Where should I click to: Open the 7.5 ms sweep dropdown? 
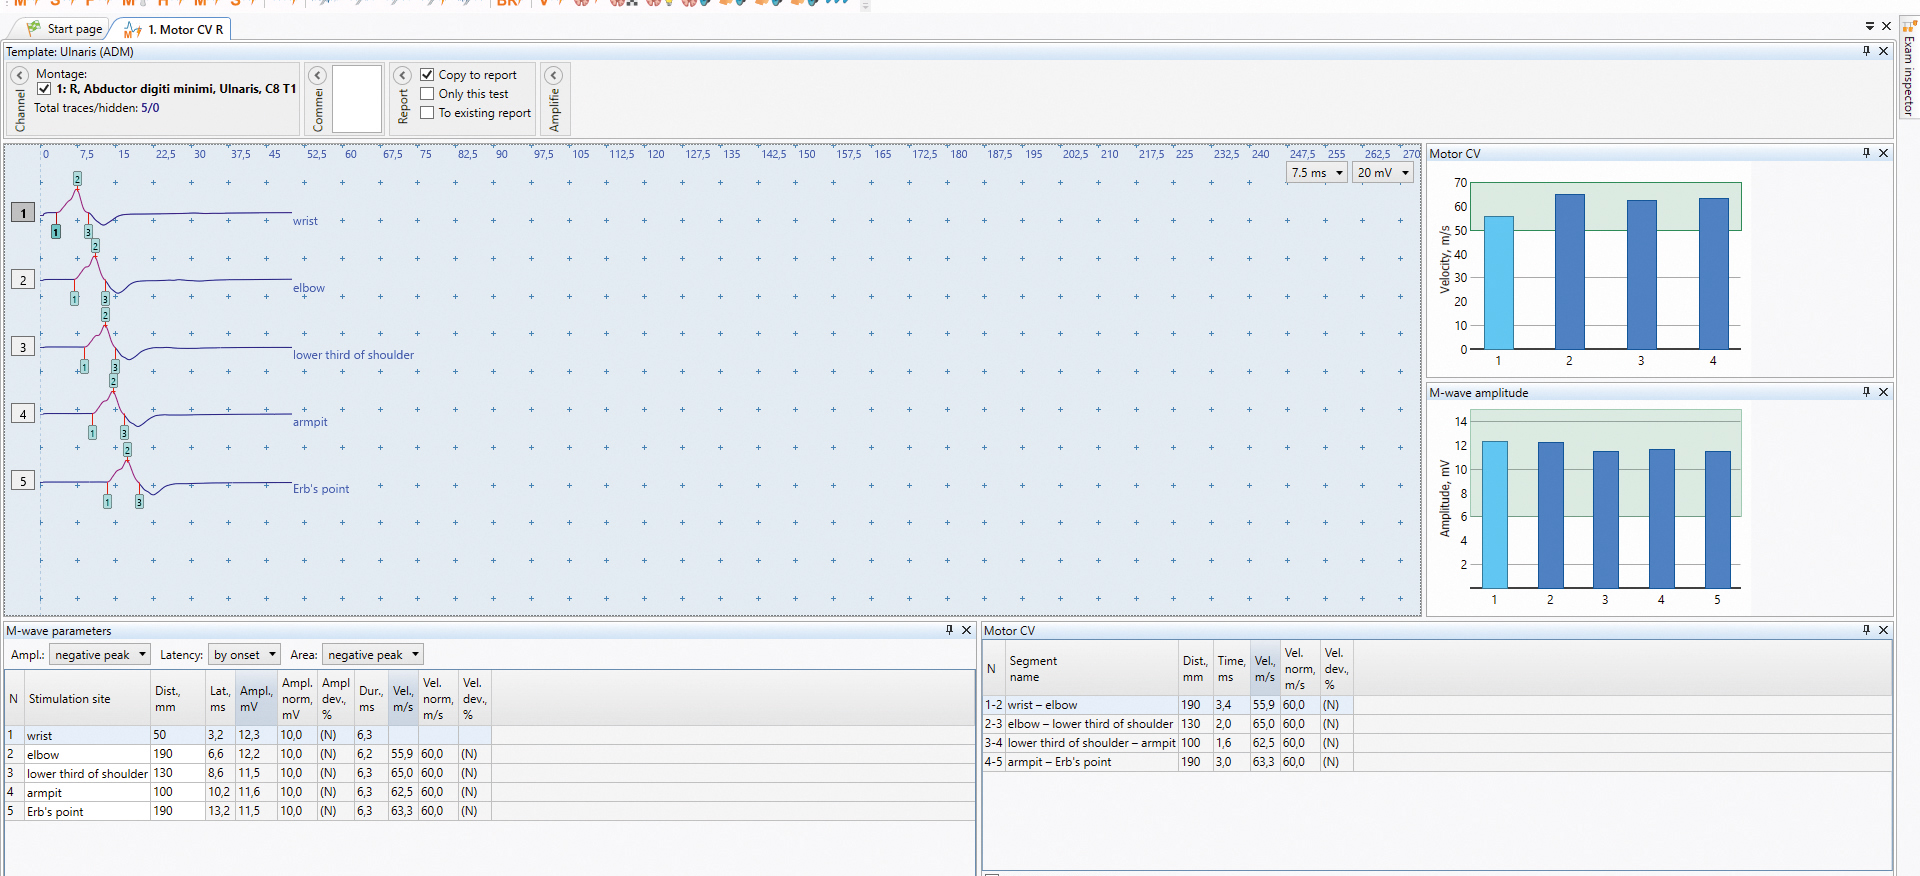click(x=1317, y=173)
